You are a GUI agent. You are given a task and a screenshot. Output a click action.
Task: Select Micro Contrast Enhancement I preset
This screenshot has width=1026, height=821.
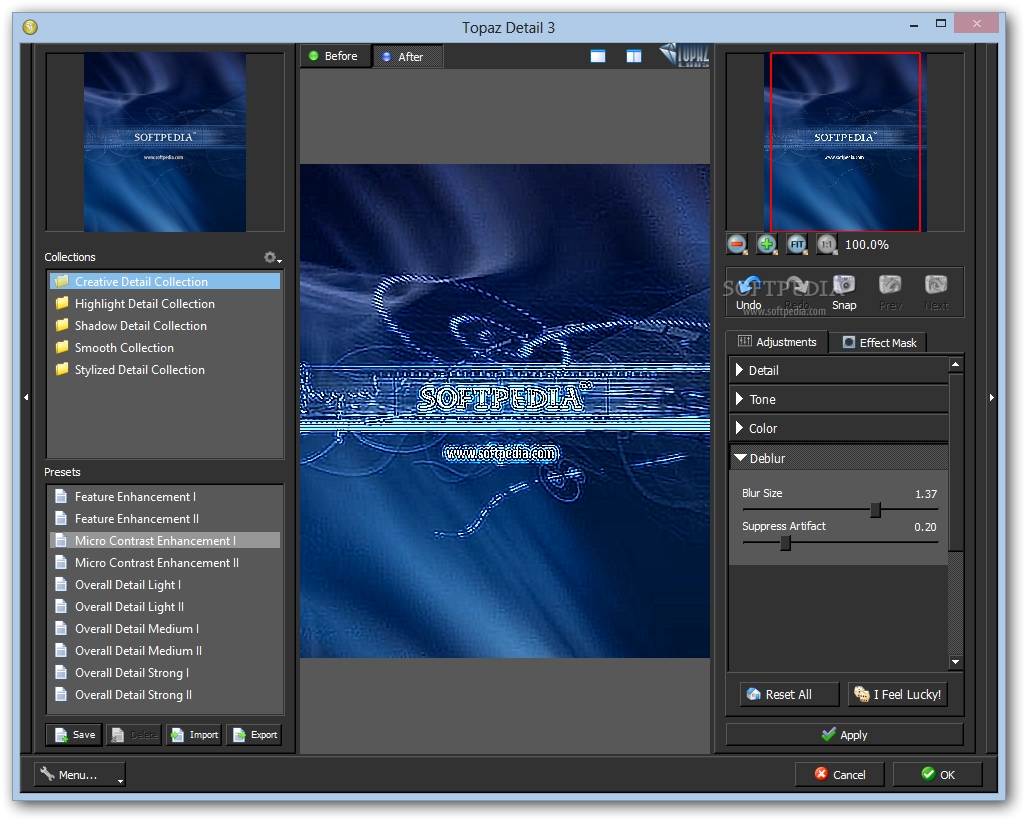tap(165, 540)
